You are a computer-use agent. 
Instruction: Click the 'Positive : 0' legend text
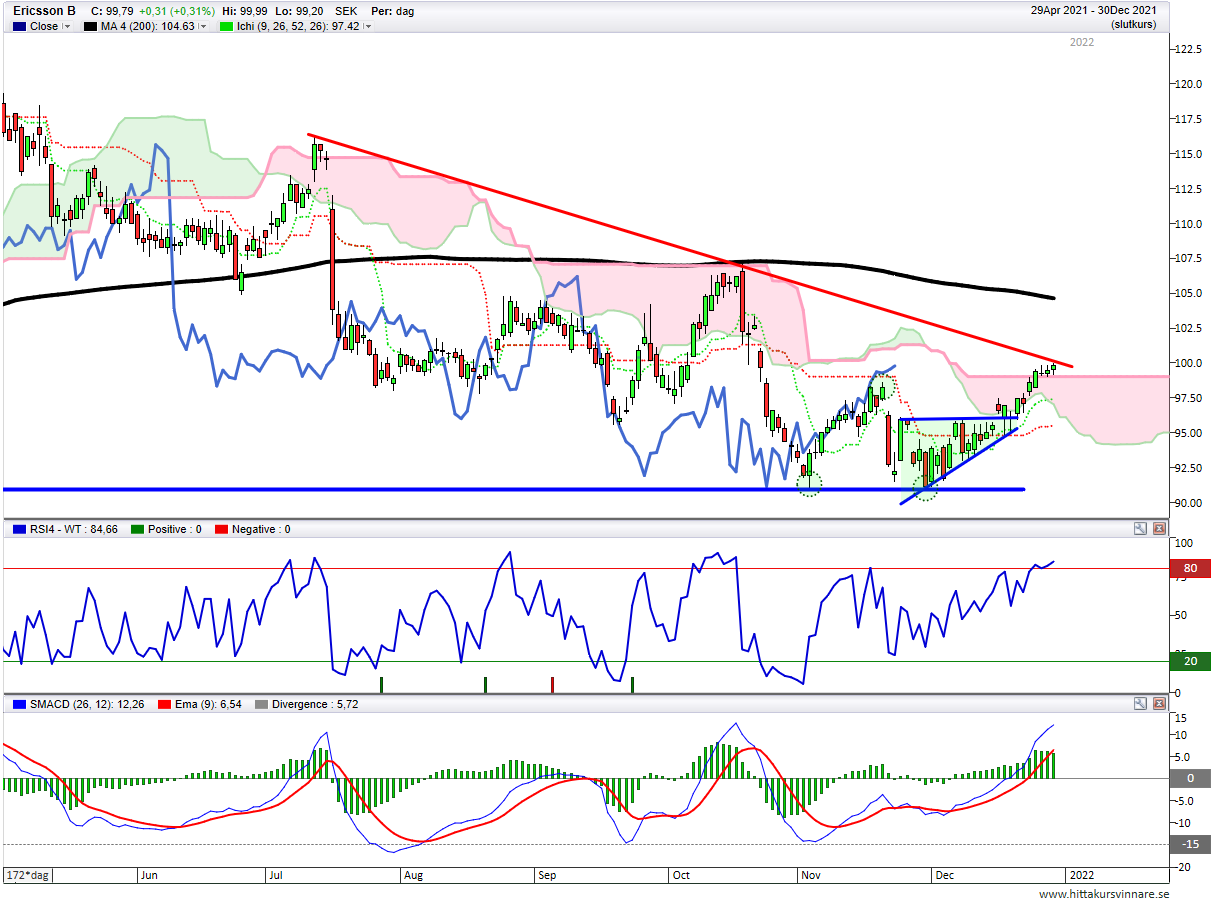coord(175,529)
